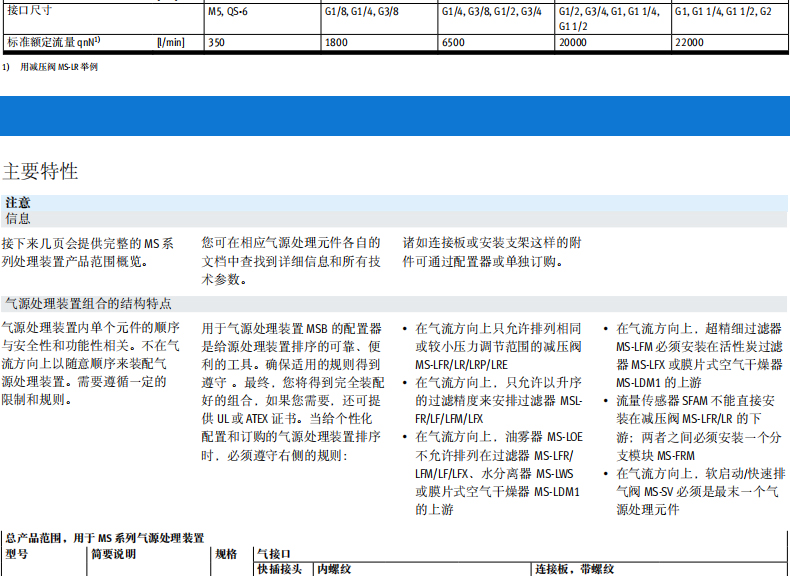Click the '连接板，带螺纹' sub-header
Screen dimensions: 790x576
pyautogui.click(x=574, y=569)
